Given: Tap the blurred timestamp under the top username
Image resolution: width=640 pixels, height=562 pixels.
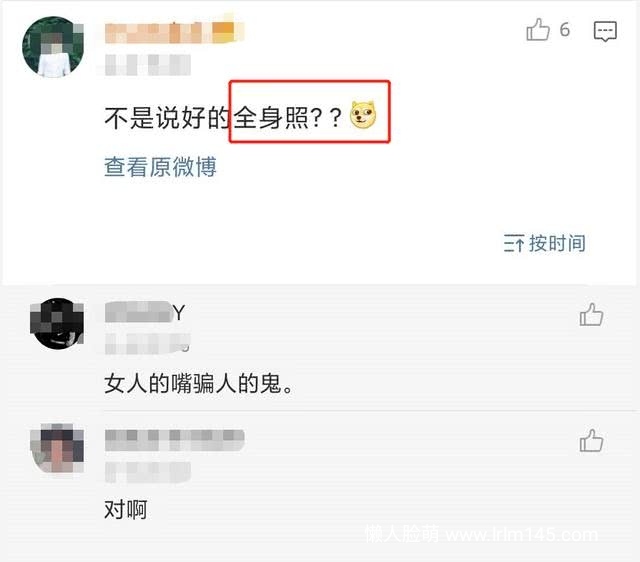Looking at the screenshot, I should coord(148,65).
